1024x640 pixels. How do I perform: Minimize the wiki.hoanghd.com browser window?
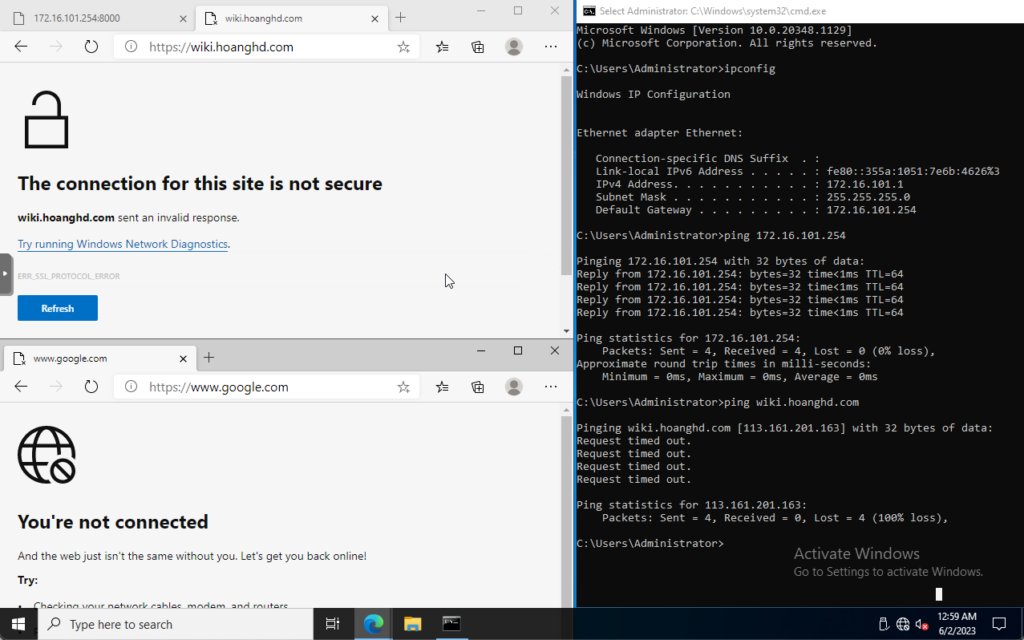(x=481, y=10)
